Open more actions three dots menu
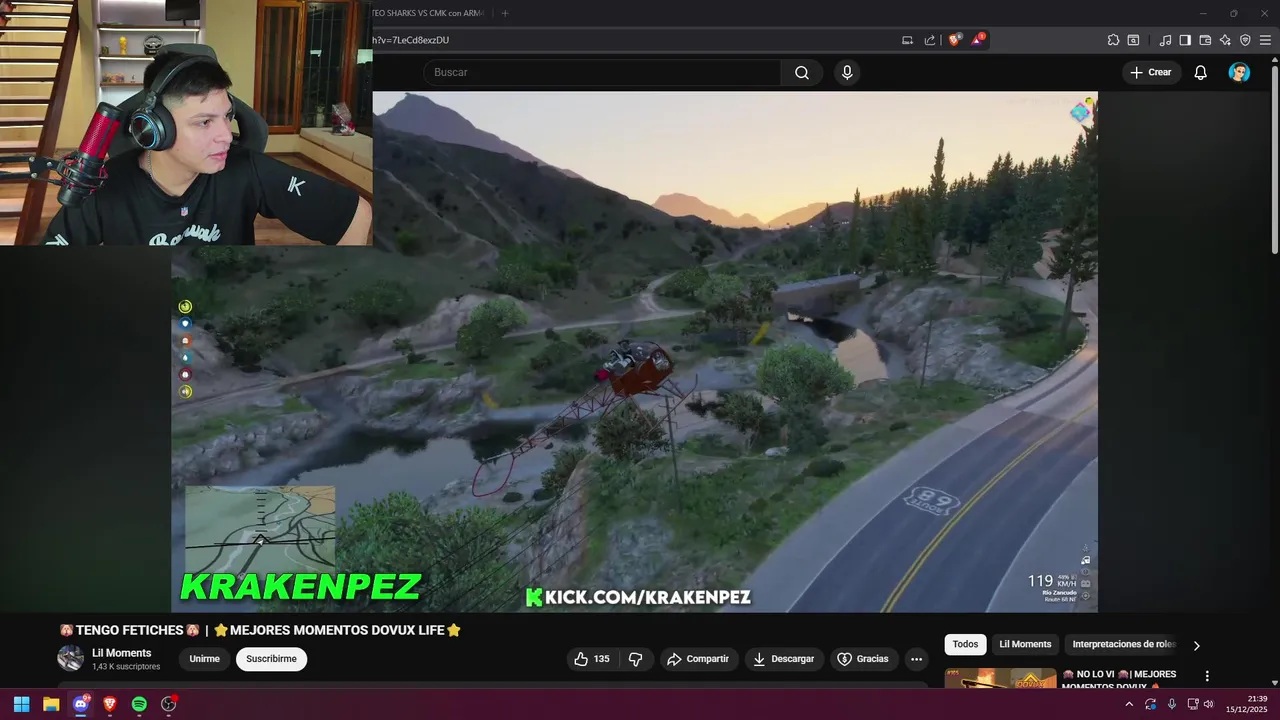The image size is (1280, 720). [x=916, y=659]
